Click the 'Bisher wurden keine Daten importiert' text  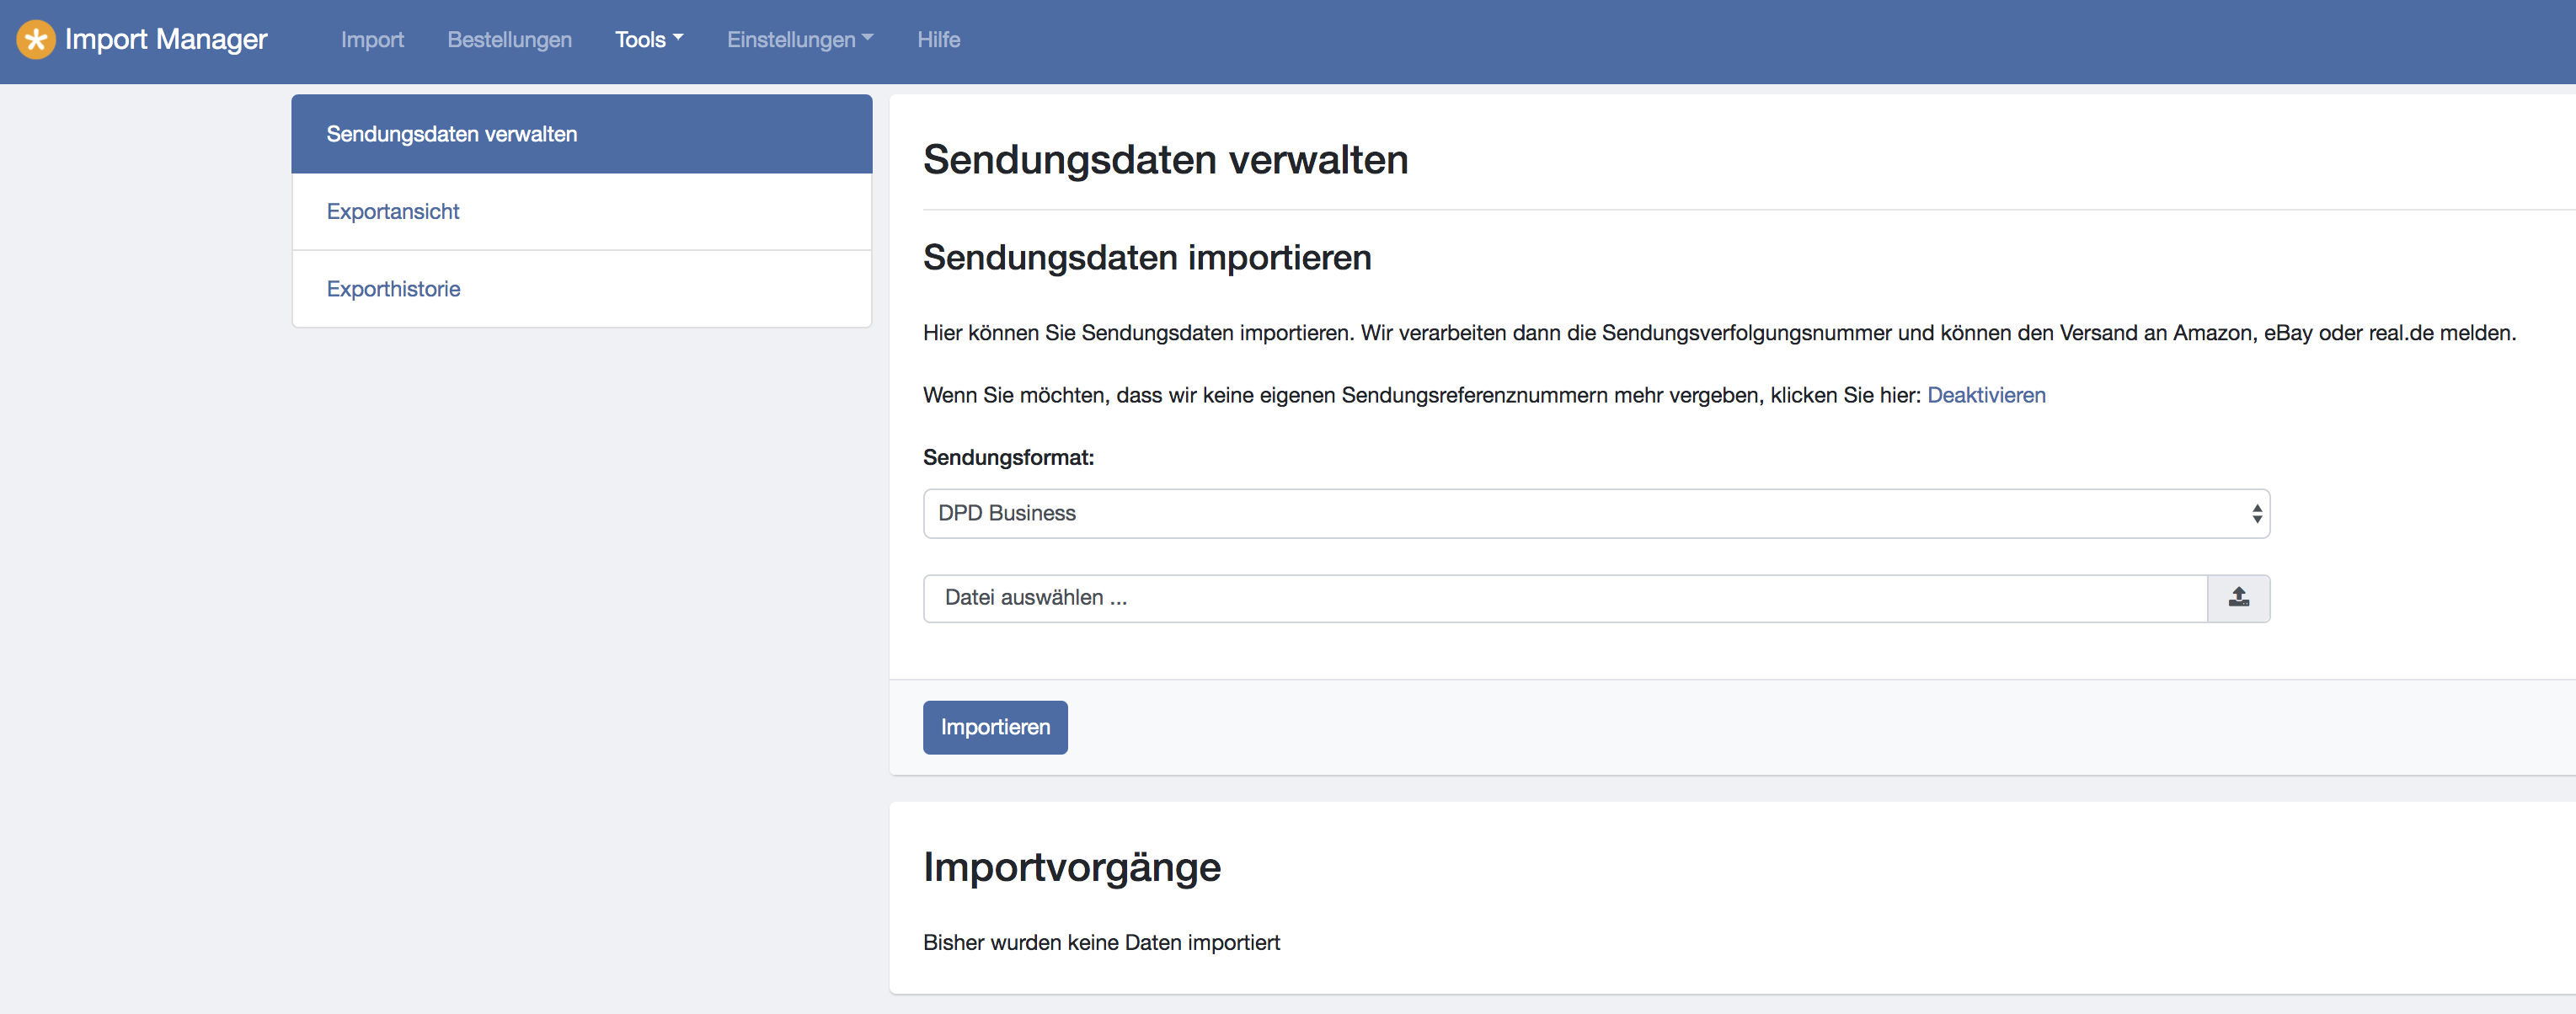point(1101,942)
